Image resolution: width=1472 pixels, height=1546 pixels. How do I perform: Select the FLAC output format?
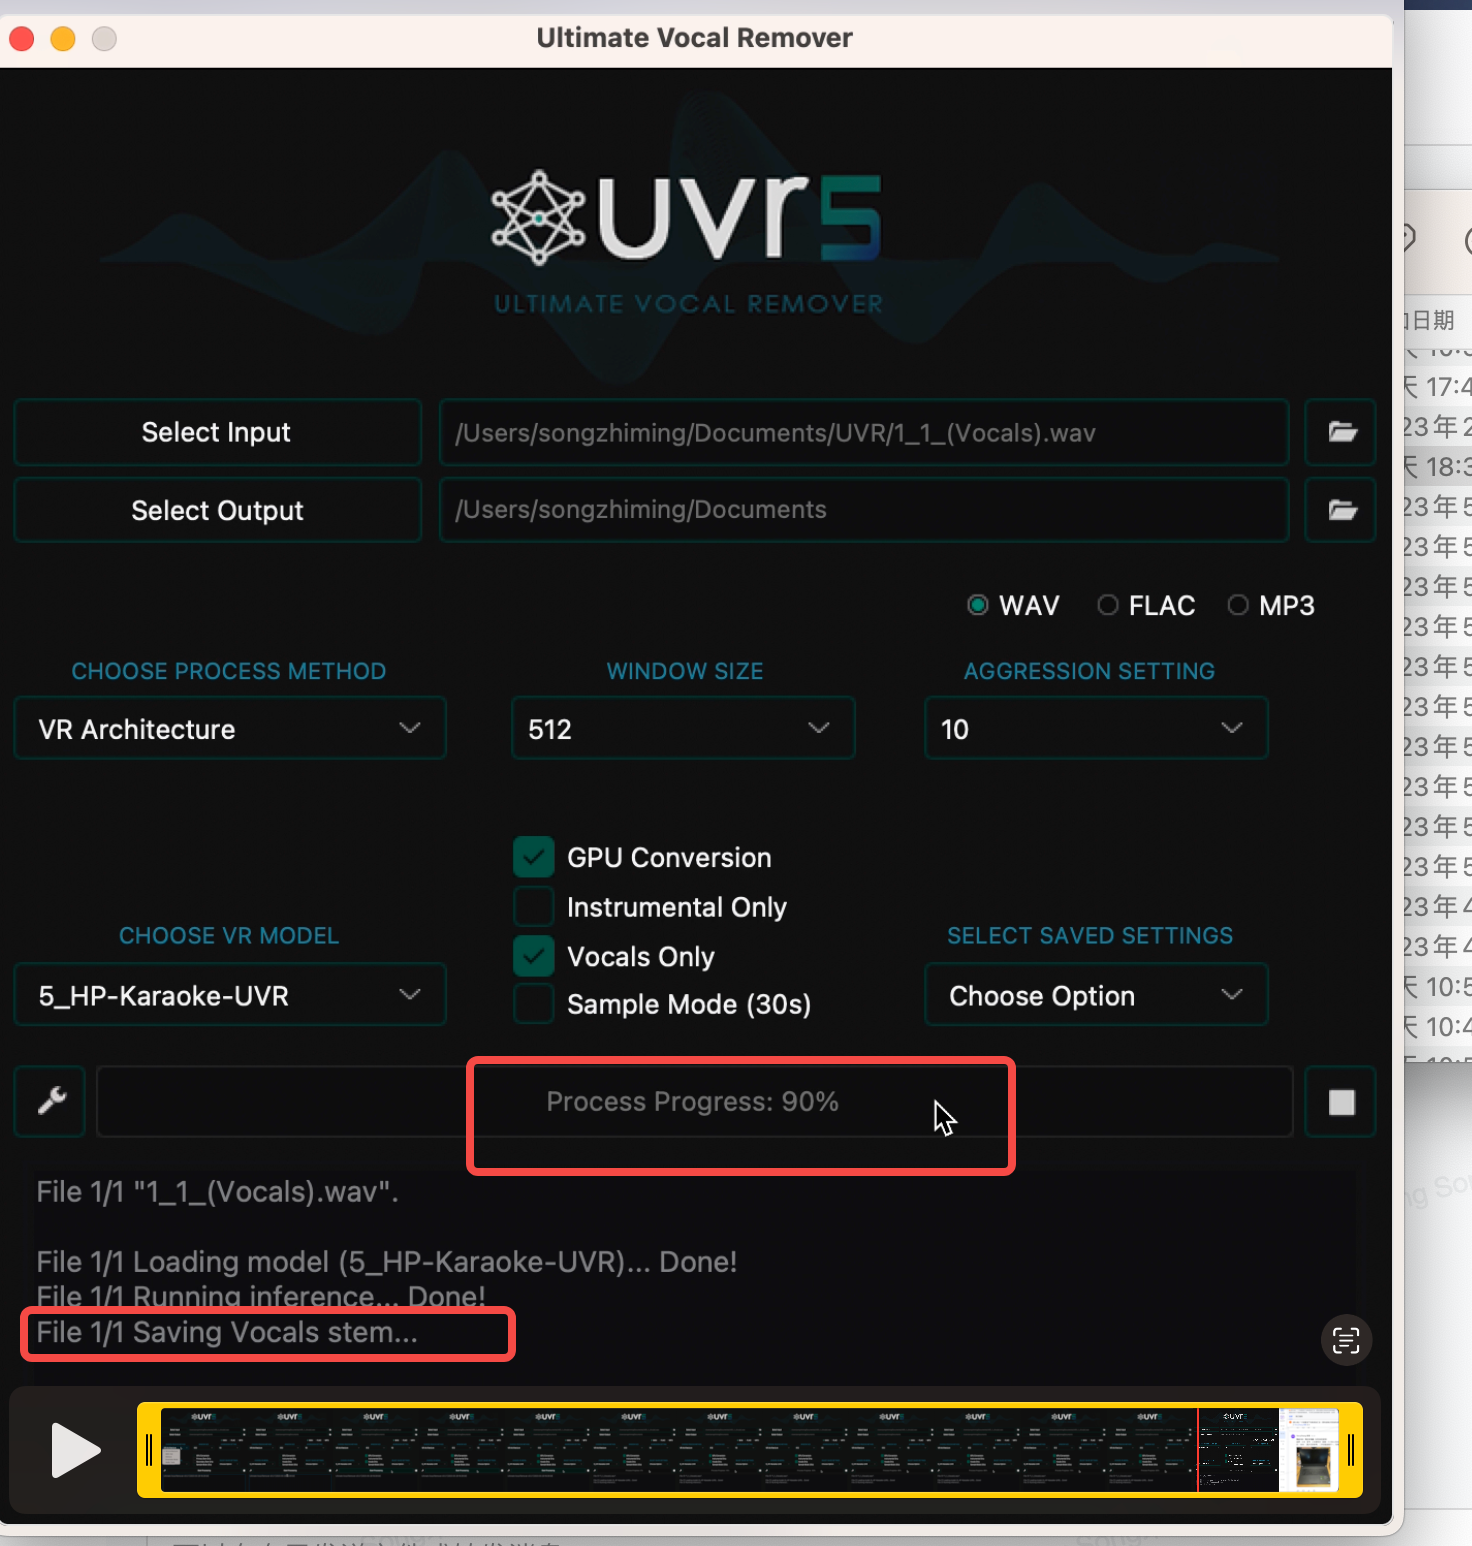point(1108,605)
